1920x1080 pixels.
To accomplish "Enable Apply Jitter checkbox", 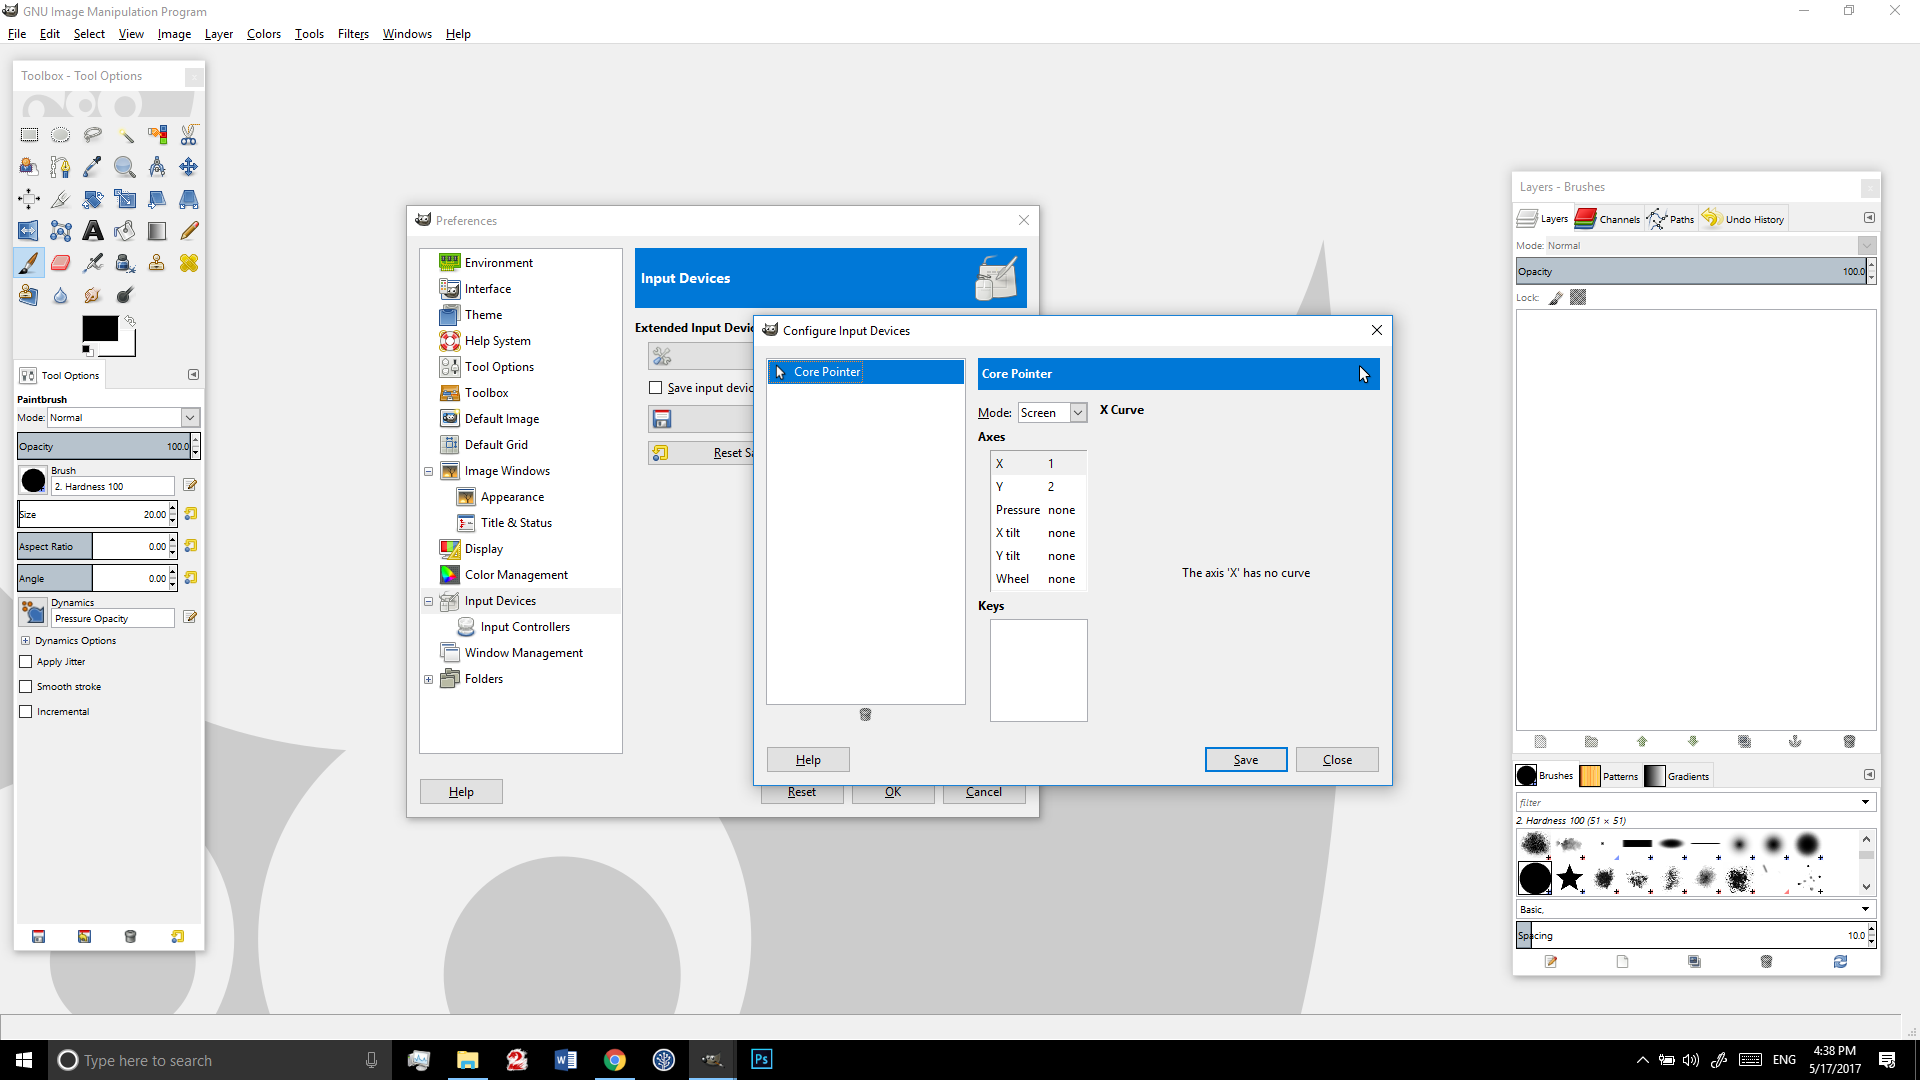I will click(26, 662).
